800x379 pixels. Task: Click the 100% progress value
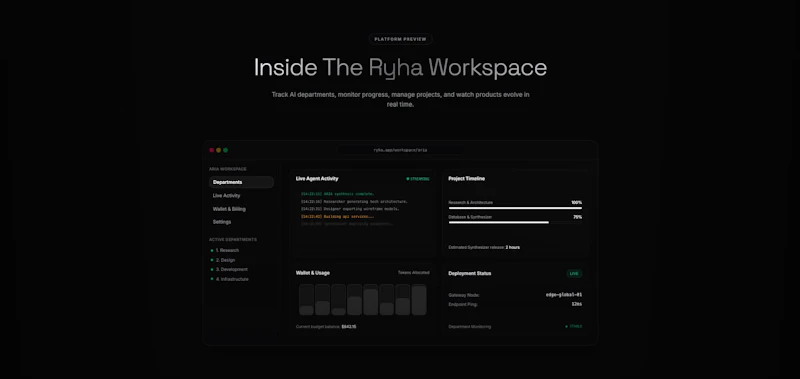click(x=577, y=203)
